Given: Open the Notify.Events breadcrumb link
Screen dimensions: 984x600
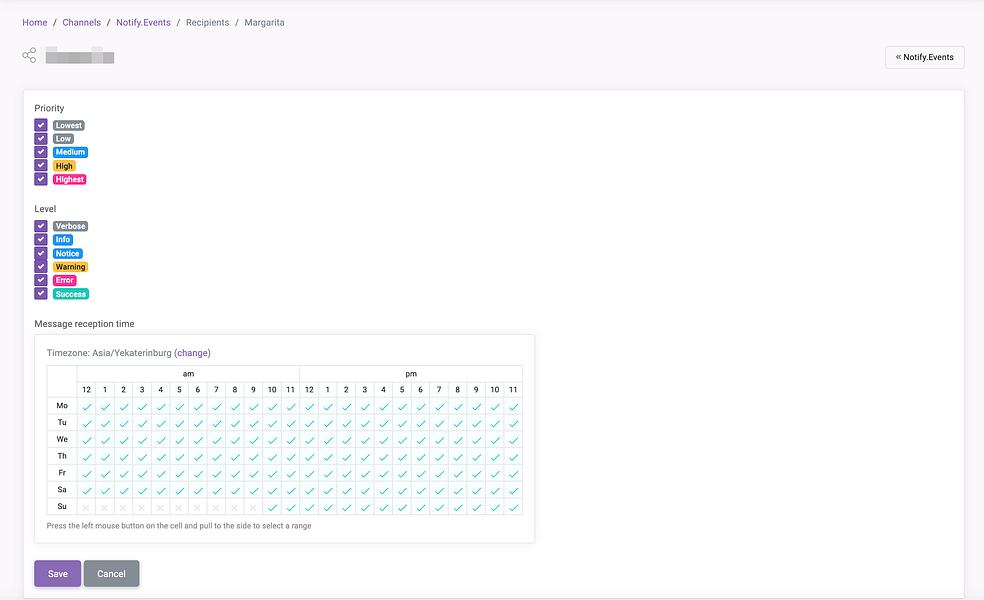Looking at the screenshot, I should pyautogui.click(x=143, y=22).
